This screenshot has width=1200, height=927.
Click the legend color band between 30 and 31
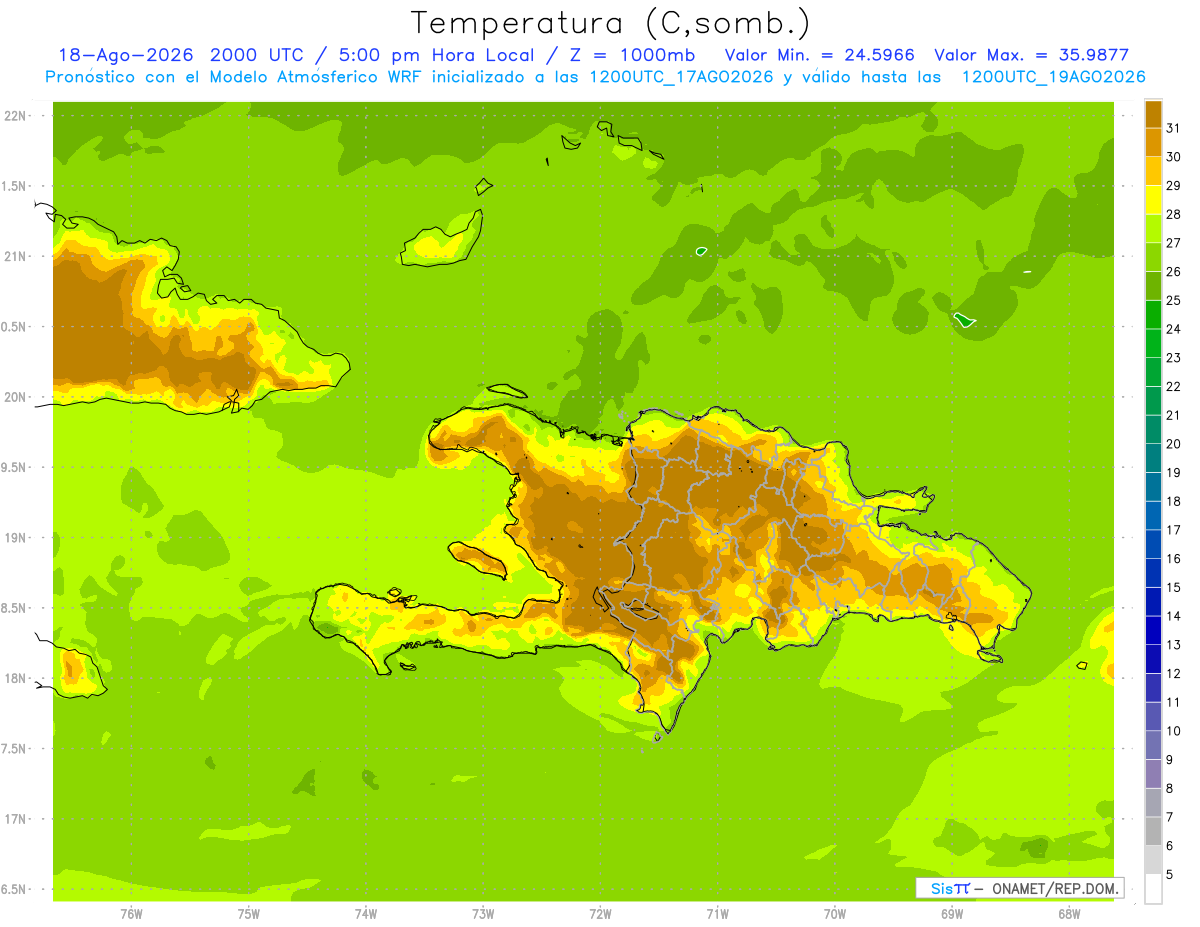click(x=1153, y=142)
